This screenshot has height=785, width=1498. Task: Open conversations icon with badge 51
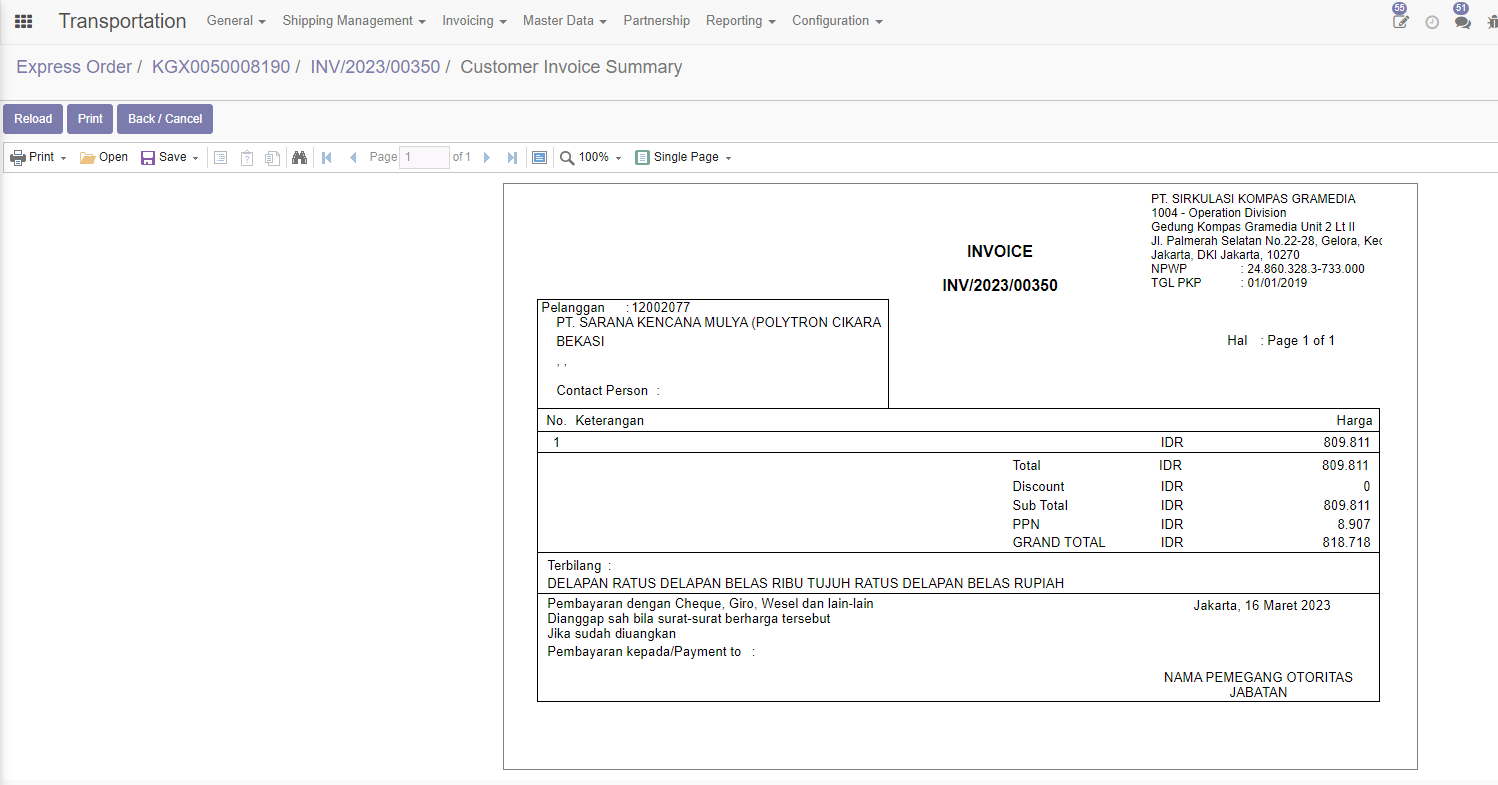click(1462, 22)
